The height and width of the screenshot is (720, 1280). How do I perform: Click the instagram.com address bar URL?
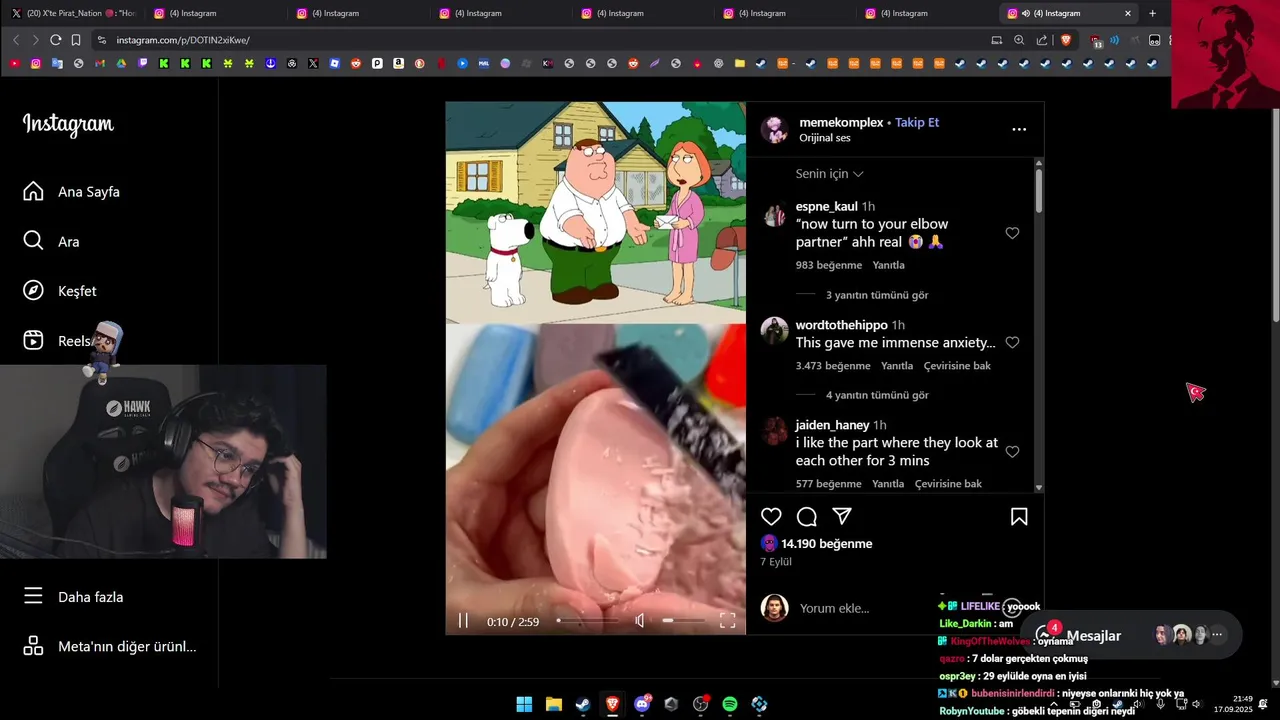(183, 40)
